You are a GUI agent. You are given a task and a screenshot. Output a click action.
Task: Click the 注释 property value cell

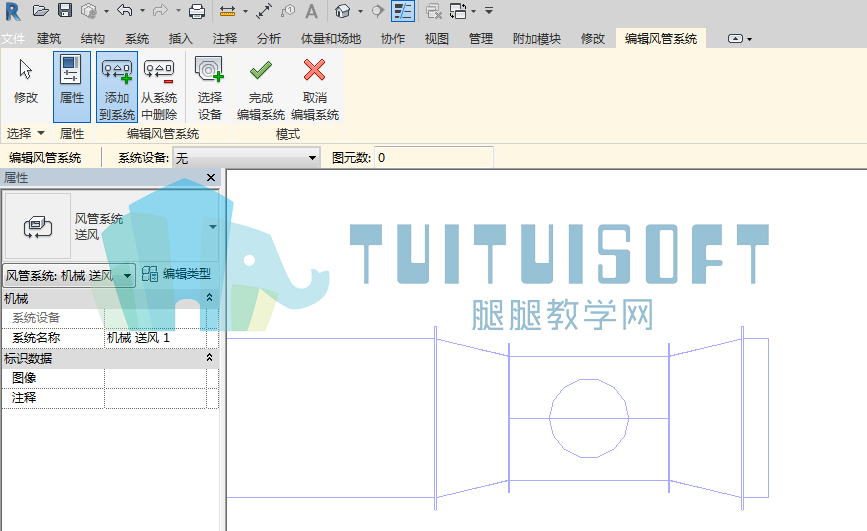point(155,398)
